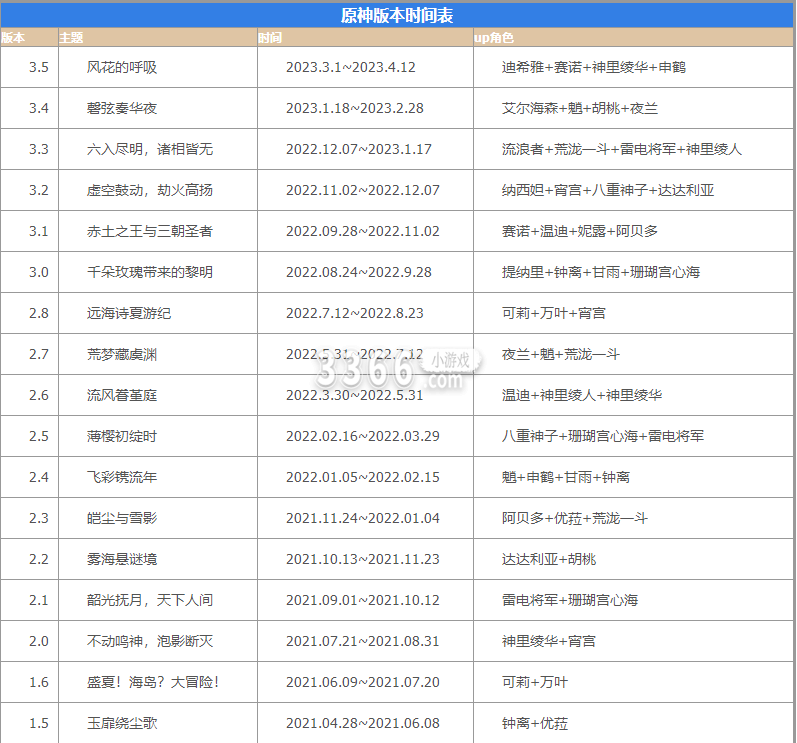This screenshot has height=743, width=797.
Task: Select theme 不动鸣神,泡影断灭
Action: (150, 641)
